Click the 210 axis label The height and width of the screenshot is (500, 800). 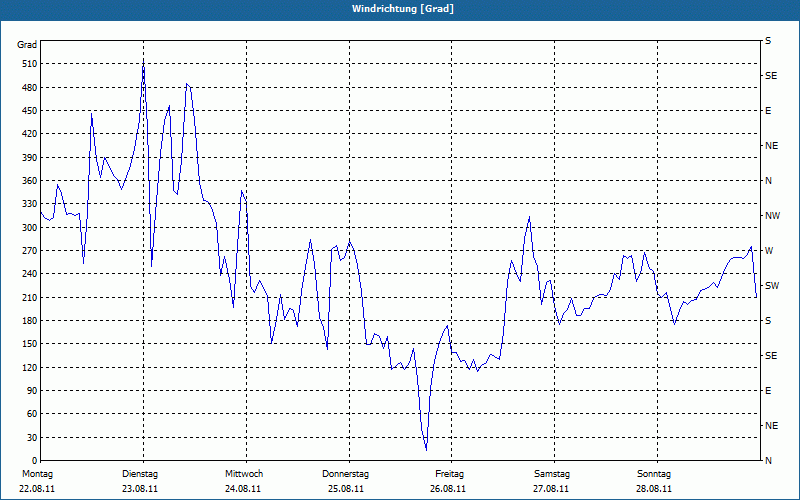(x=30, y=297)
